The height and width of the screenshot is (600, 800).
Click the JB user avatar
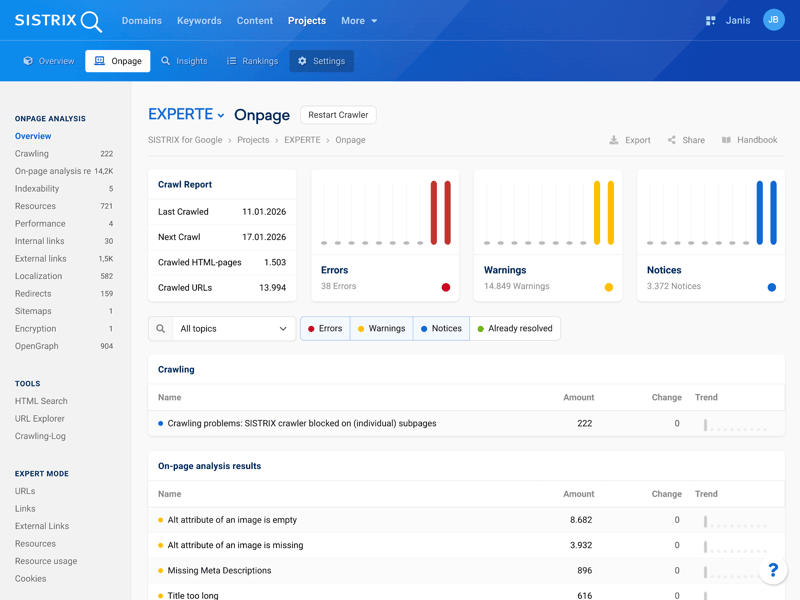click(x=773, y=20)
